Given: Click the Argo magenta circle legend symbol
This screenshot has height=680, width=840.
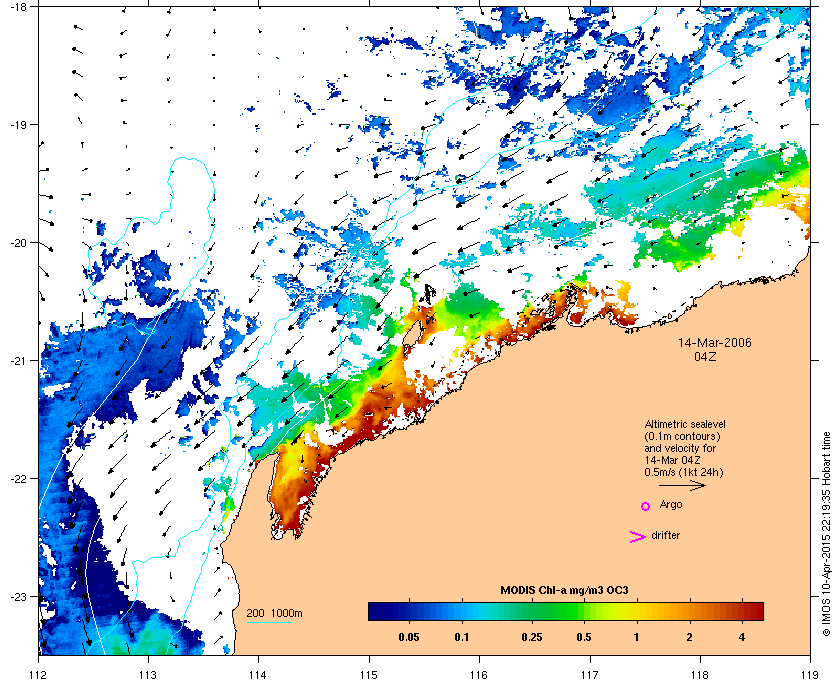Looking at the screenshot, I should pos(646,506).
